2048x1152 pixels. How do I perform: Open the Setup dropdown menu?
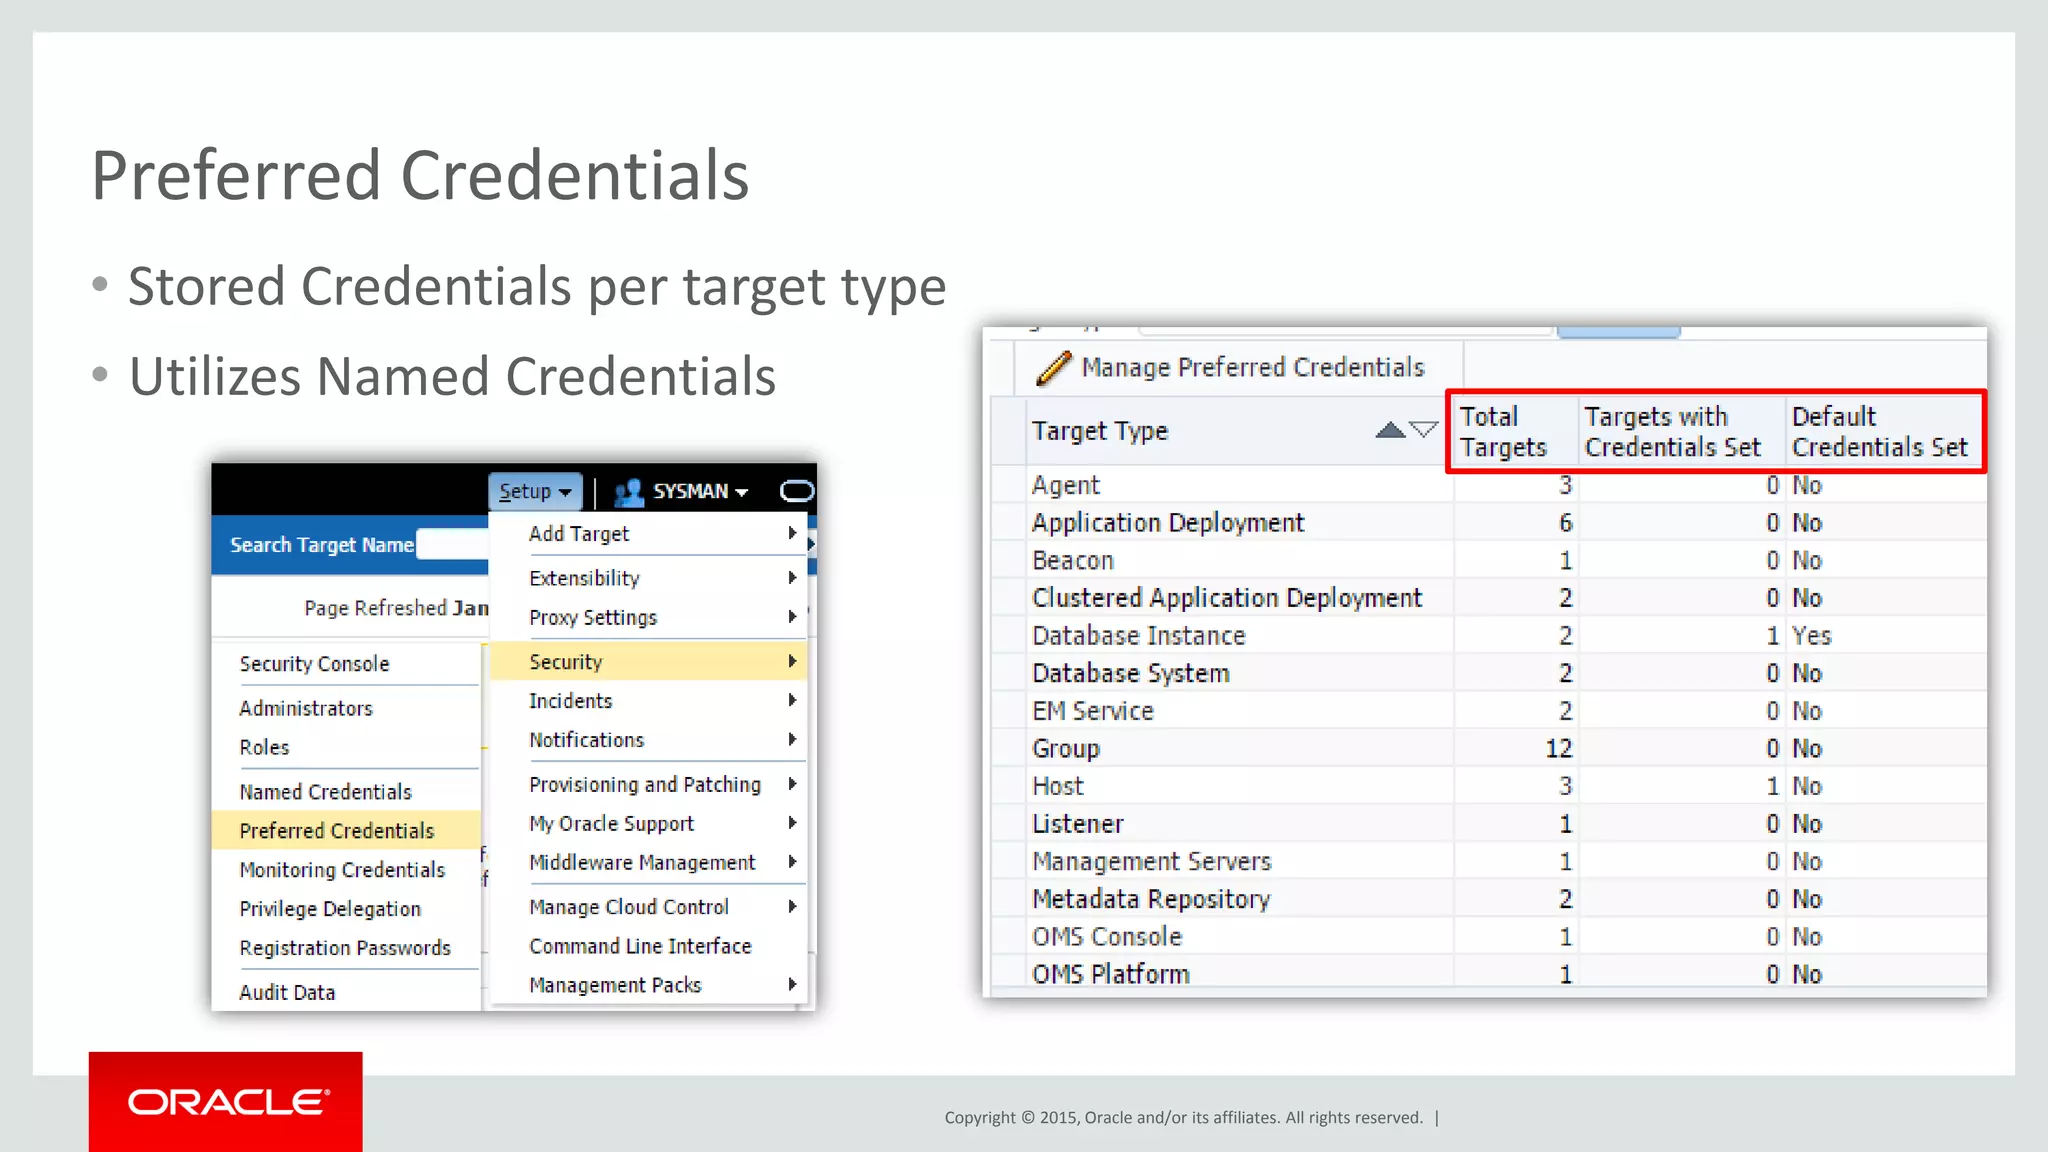535,491
